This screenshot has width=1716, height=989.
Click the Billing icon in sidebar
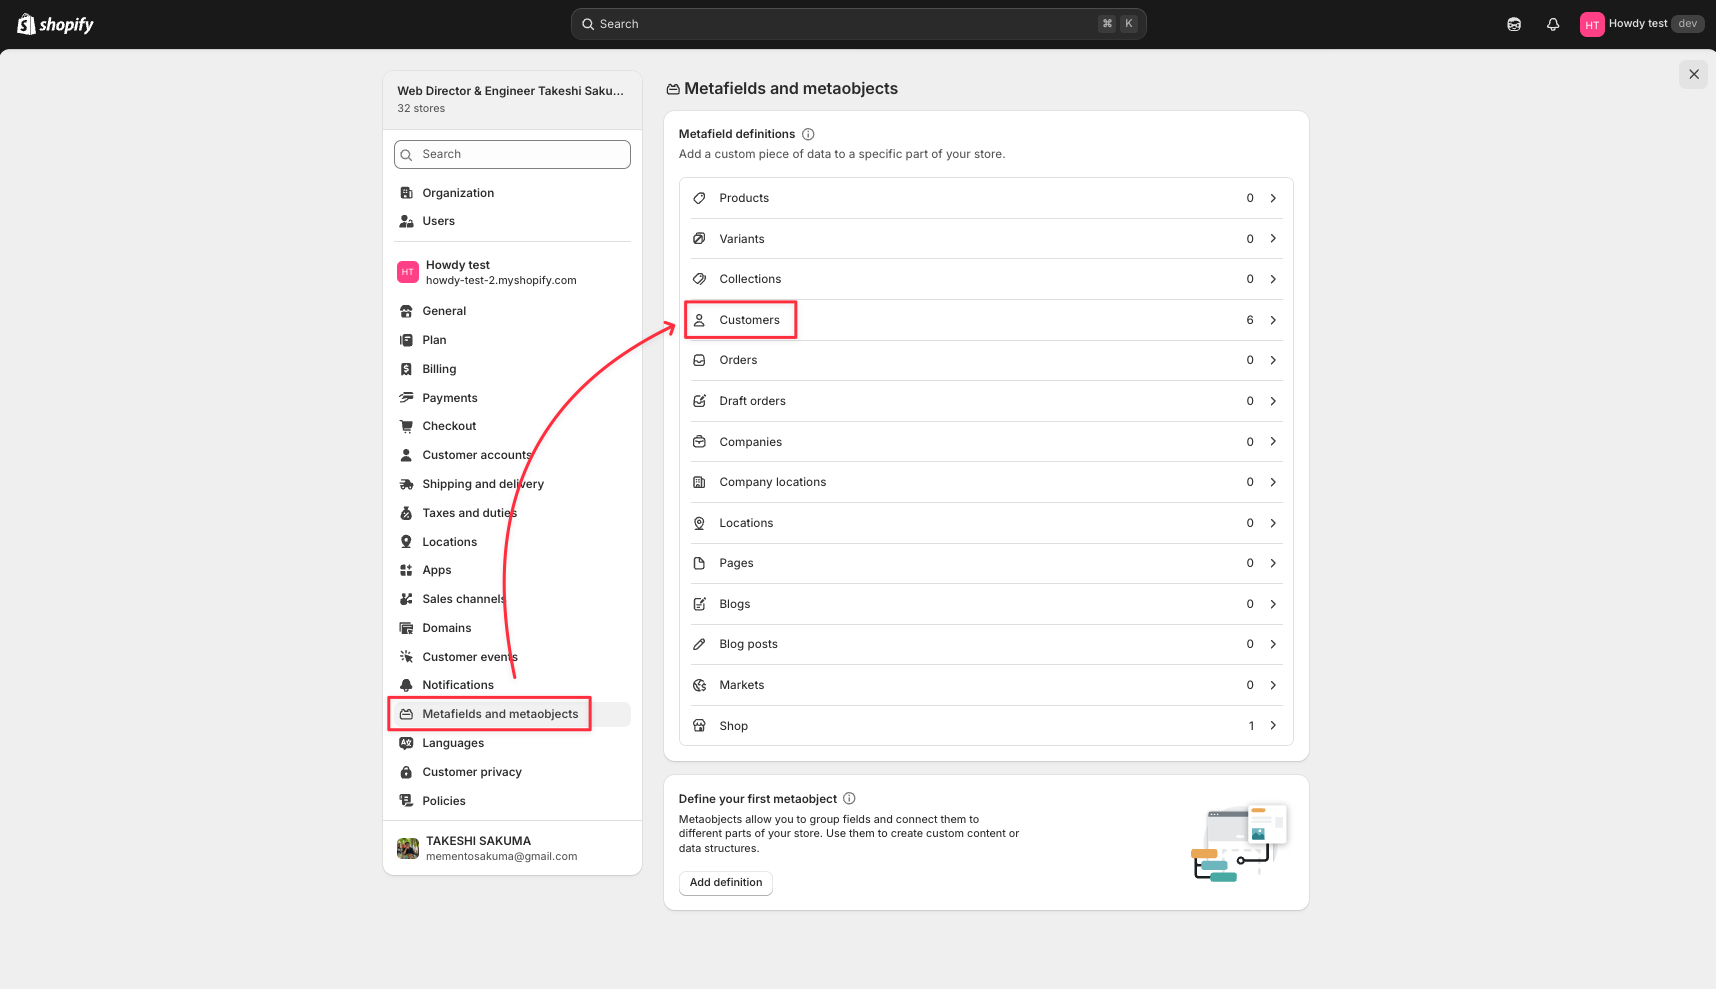[x=406, y=369]
